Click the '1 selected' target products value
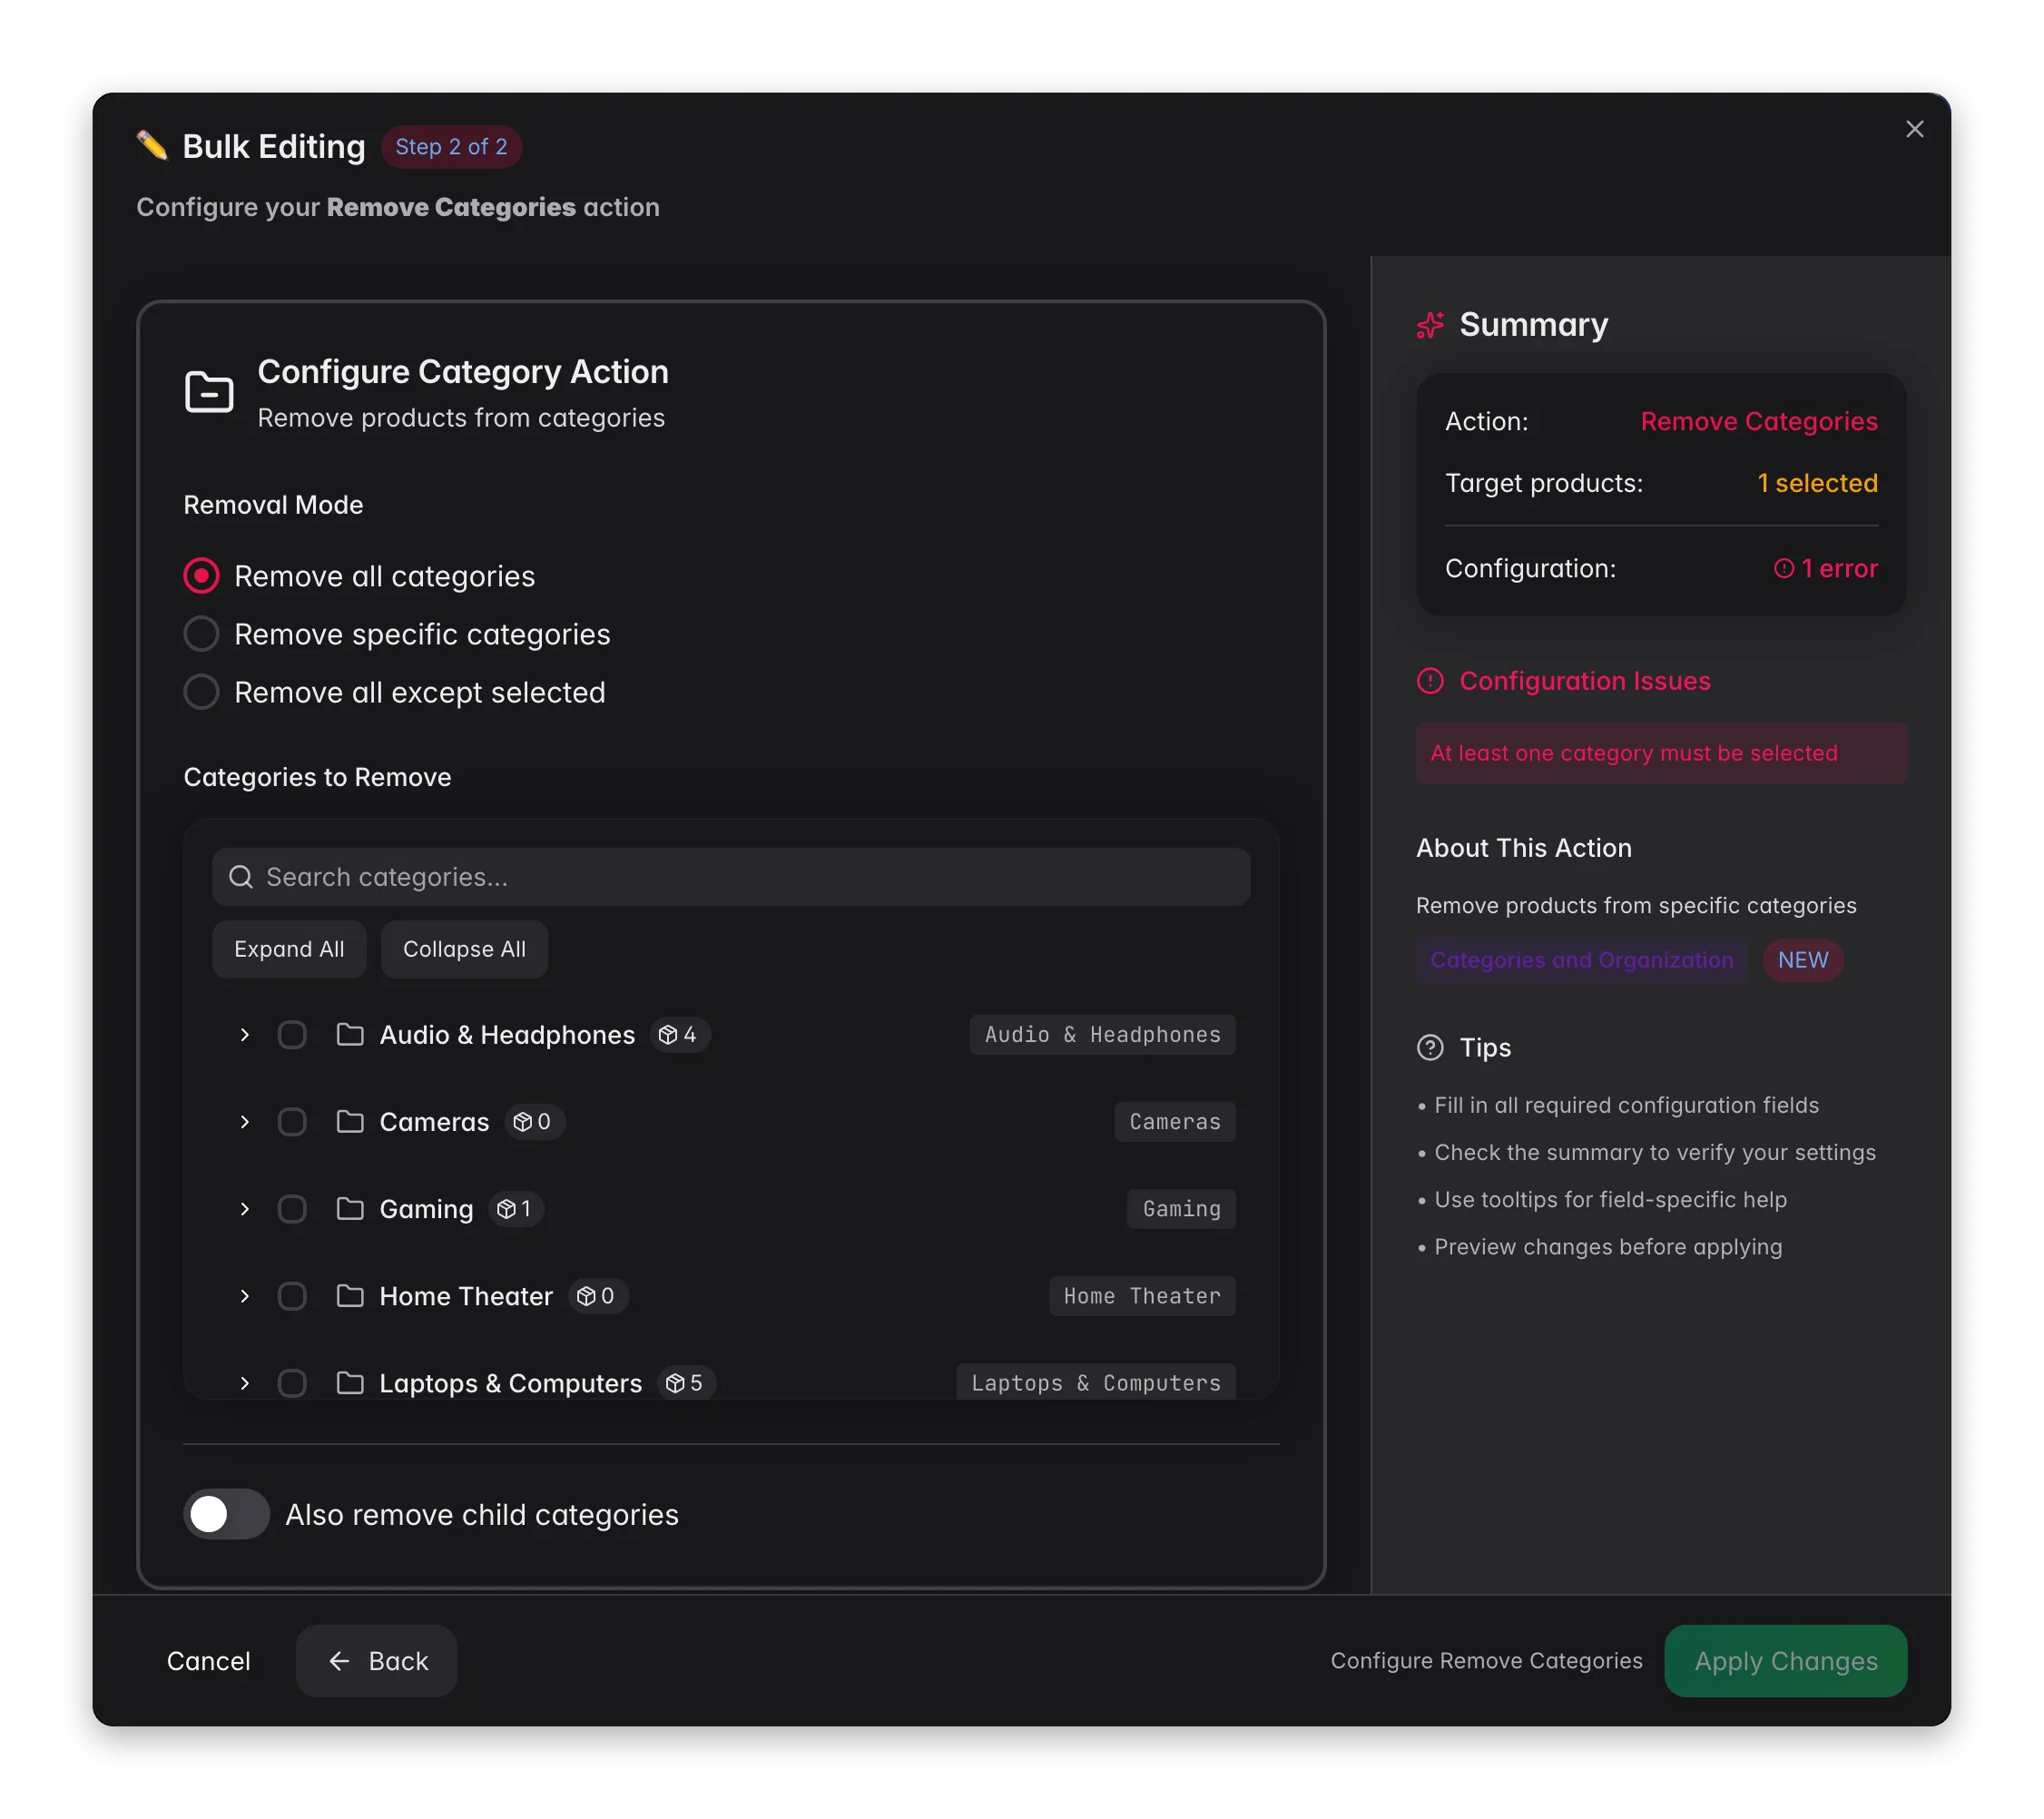Image resolution: width=2044 pixels, height=1819 pixels. point(1817,483)
